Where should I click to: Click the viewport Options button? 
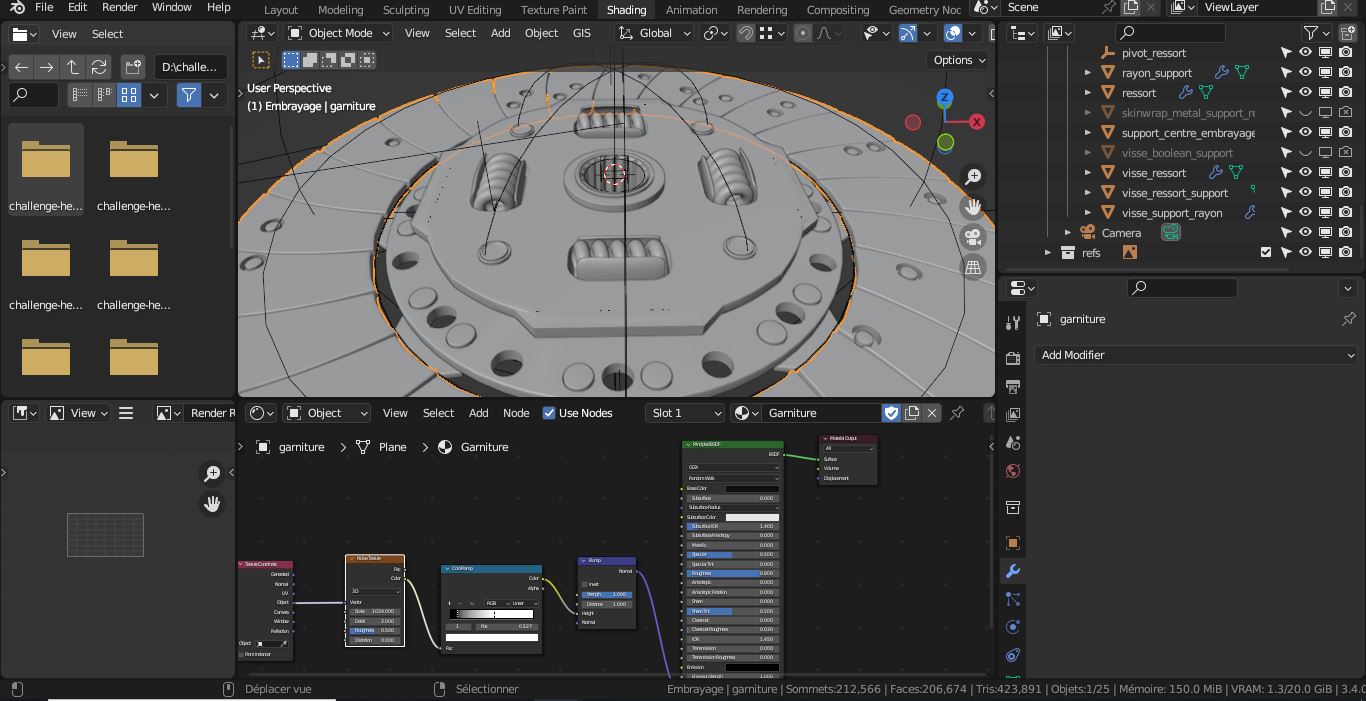(x=956, y=60)
